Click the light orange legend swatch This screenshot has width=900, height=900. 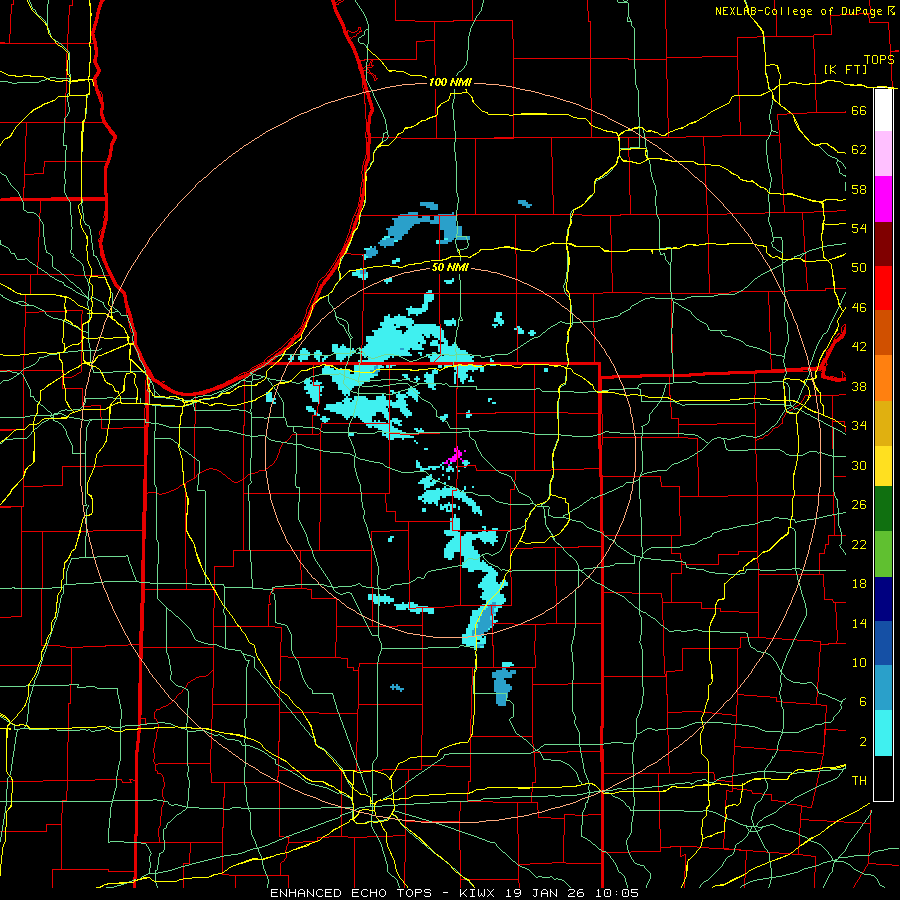(x=883, y=378)
